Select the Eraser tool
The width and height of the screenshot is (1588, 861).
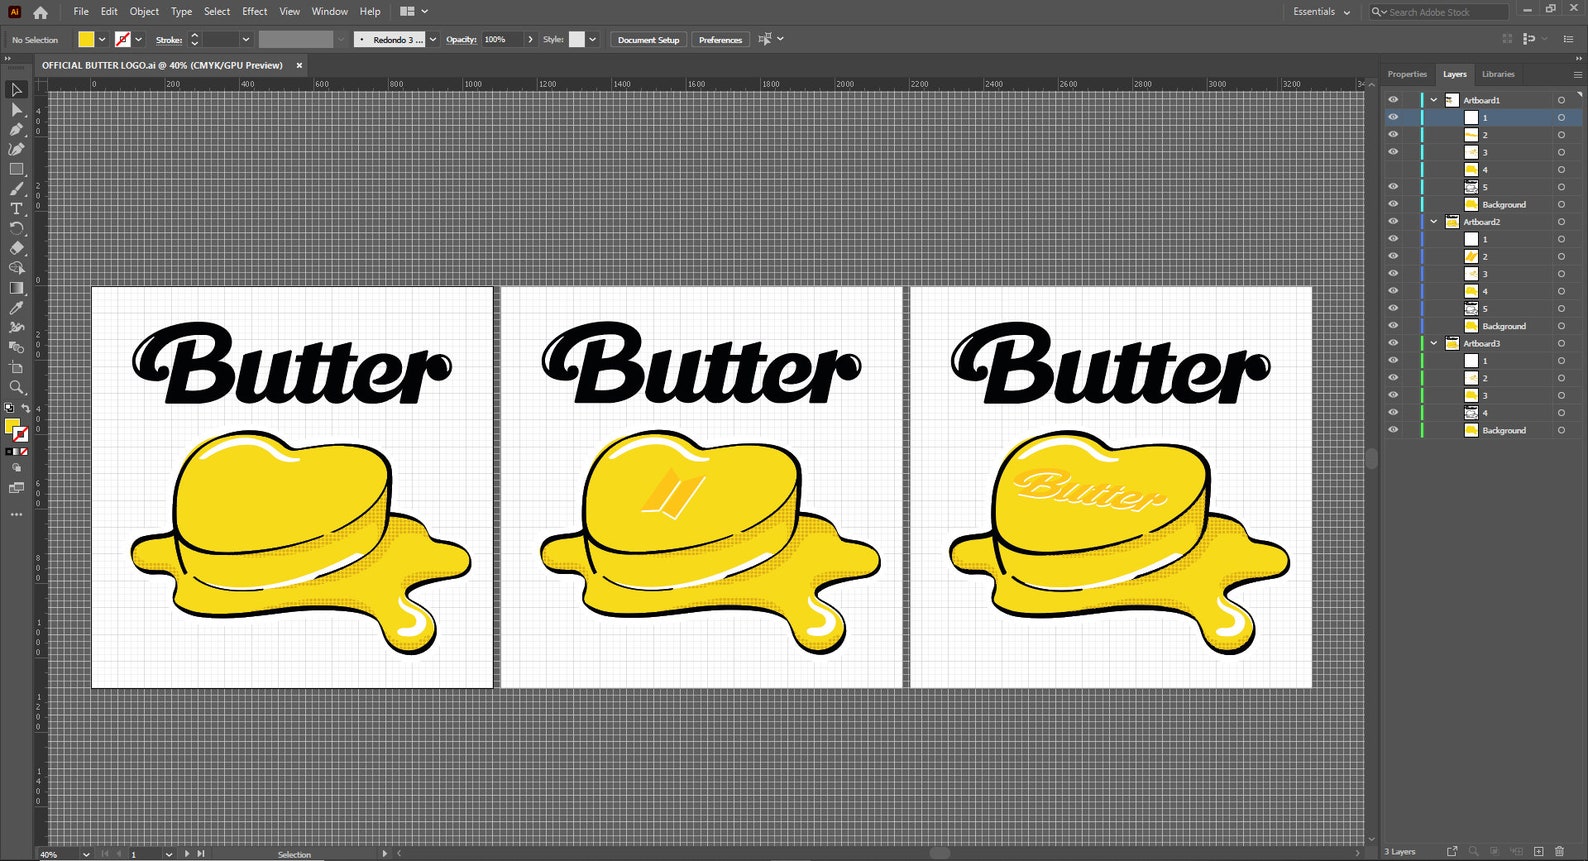click(16, 248)
